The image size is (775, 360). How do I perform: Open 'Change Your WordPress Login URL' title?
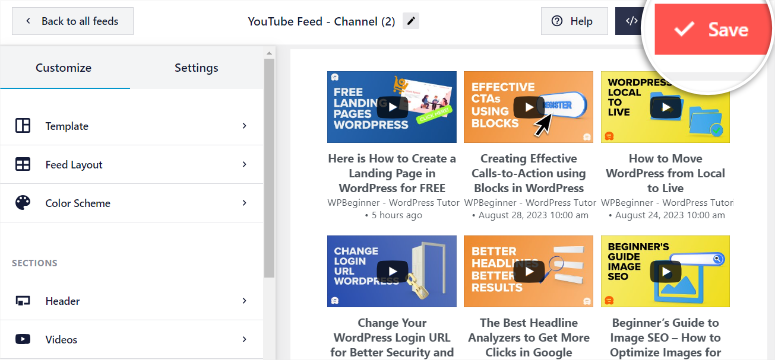(392, 338)
